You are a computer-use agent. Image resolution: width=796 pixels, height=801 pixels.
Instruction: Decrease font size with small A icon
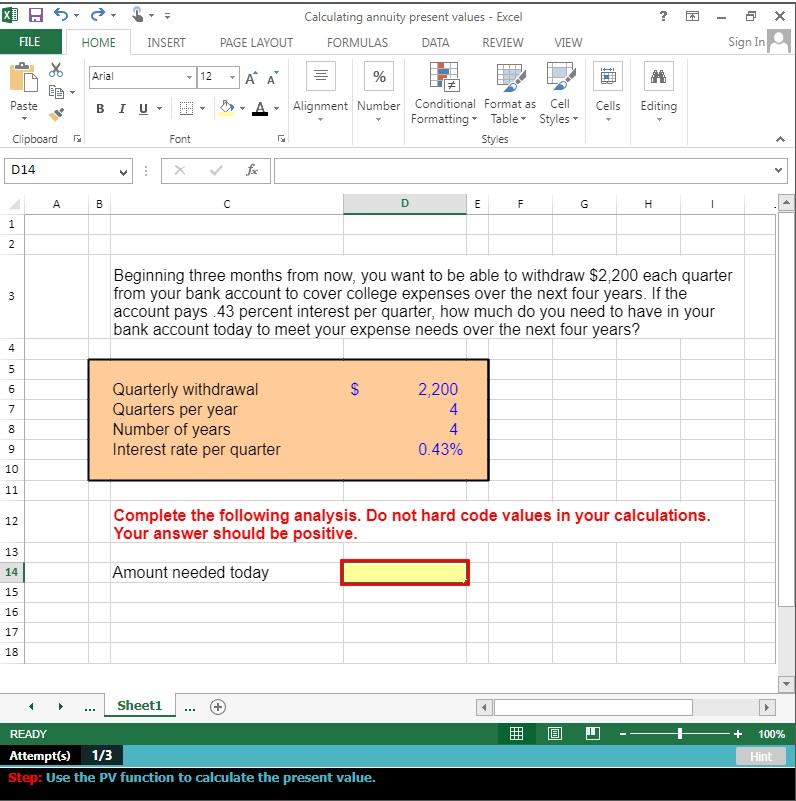(x=273, y=78)
